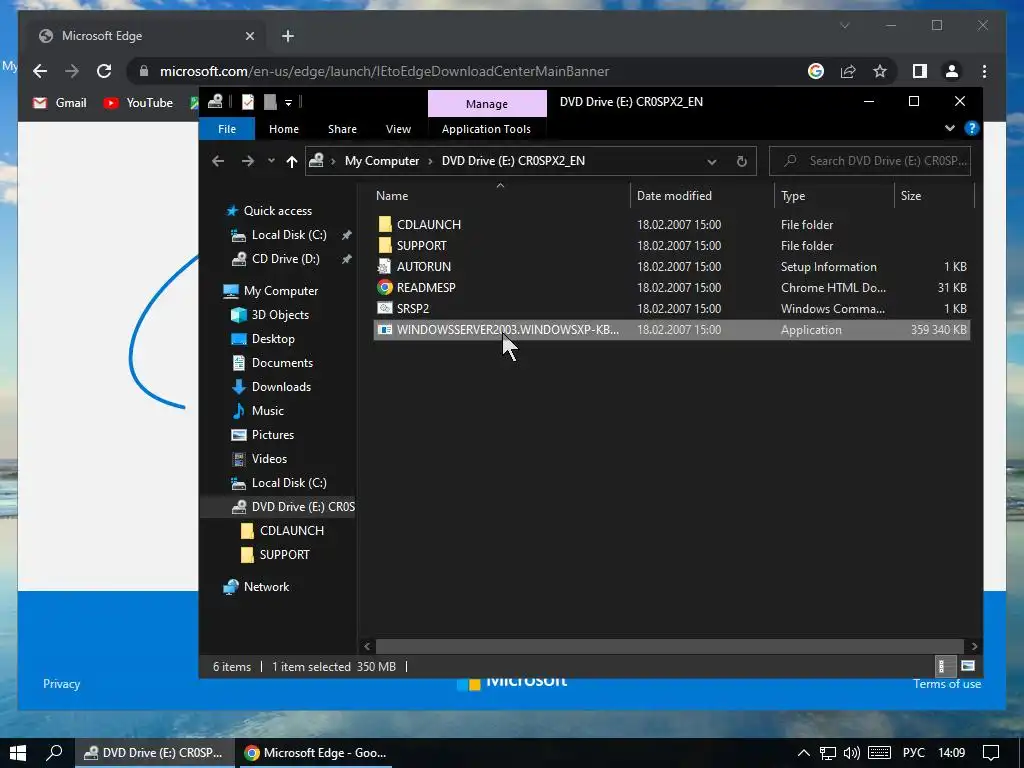Open Desktop folder in sidebar
Viewport: 1024px width, 768px height.
273,339
